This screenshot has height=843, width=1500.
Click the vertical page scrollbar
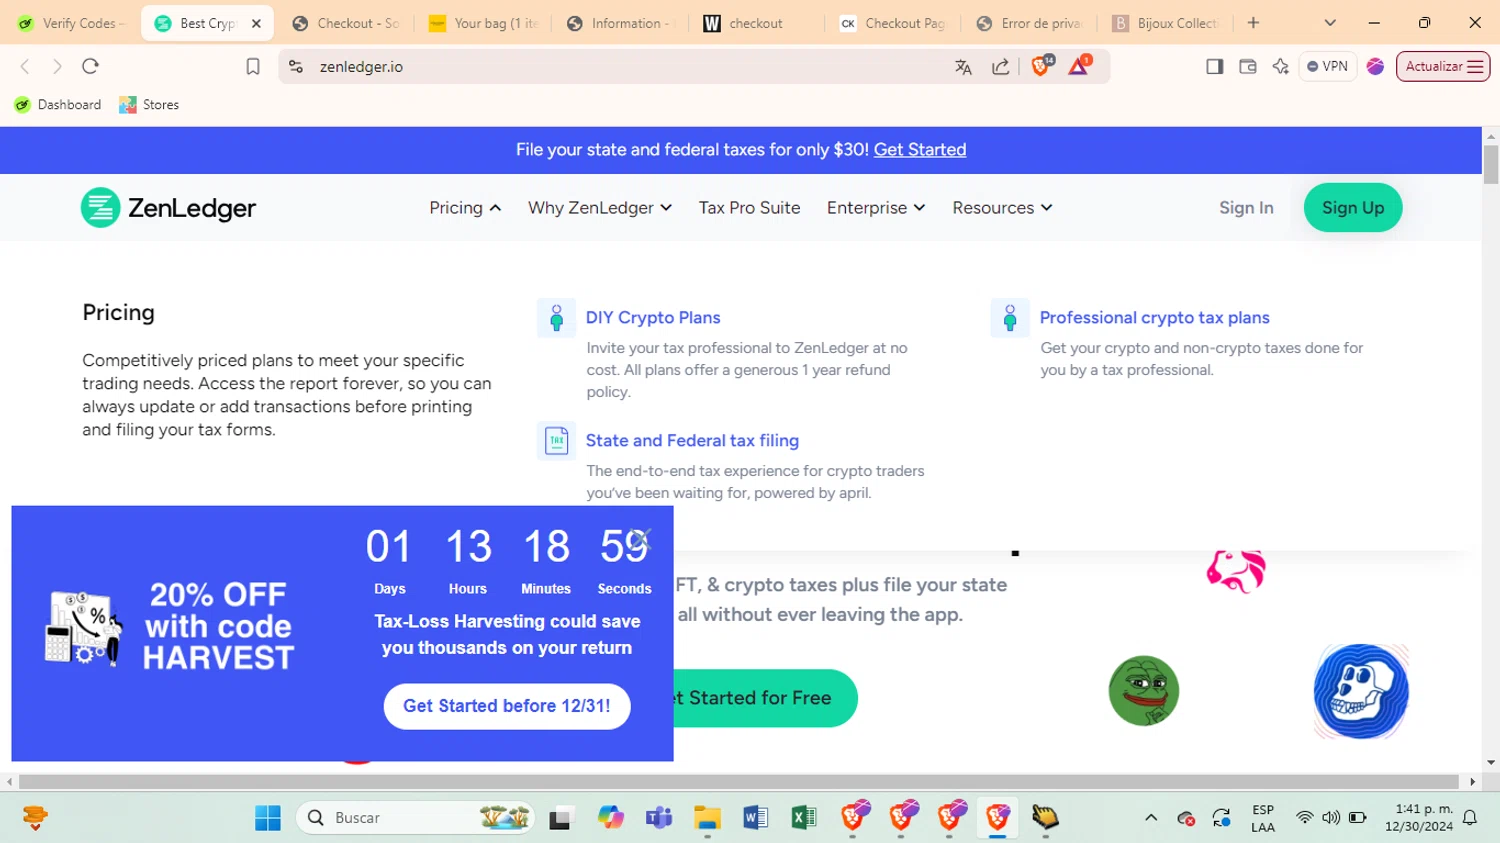[x=1491, y=164]
